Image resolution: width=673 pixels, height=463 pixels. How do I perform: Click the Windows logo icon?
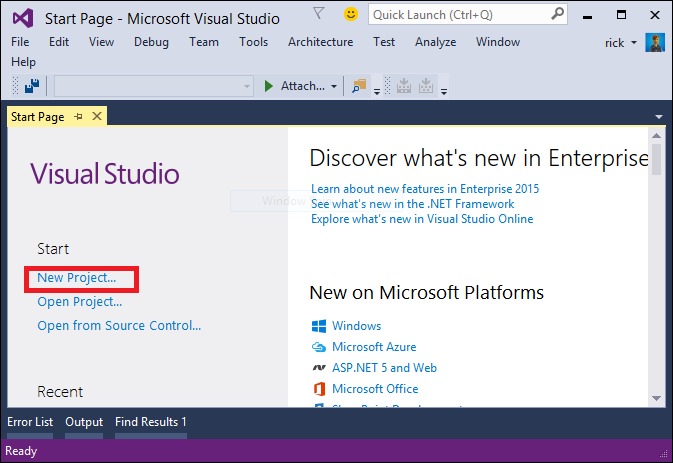318,326
